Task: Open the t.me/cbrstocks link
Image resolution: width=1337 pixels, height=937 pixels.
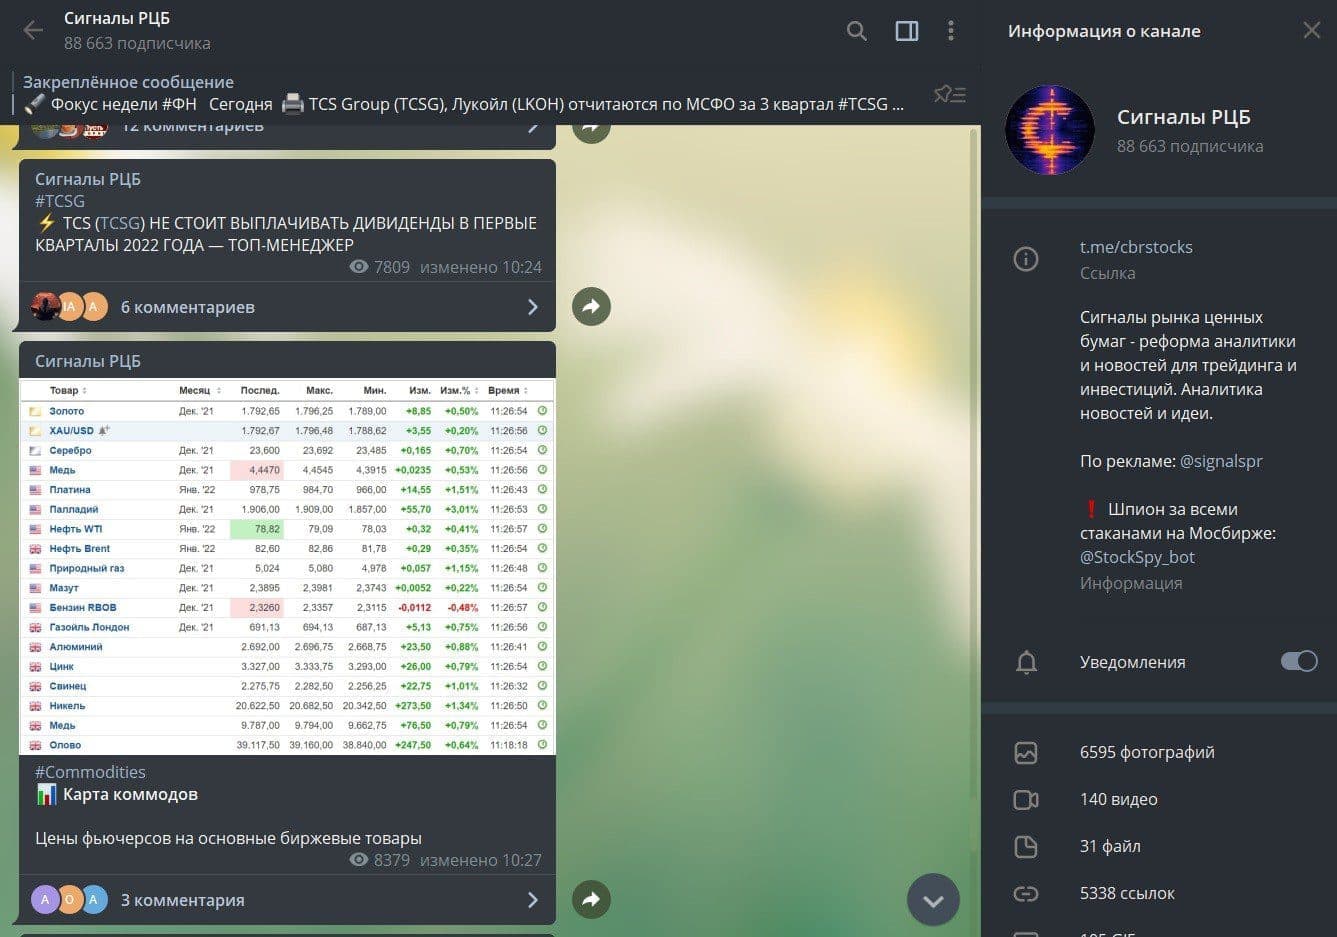Action: tap(1136, 247)
